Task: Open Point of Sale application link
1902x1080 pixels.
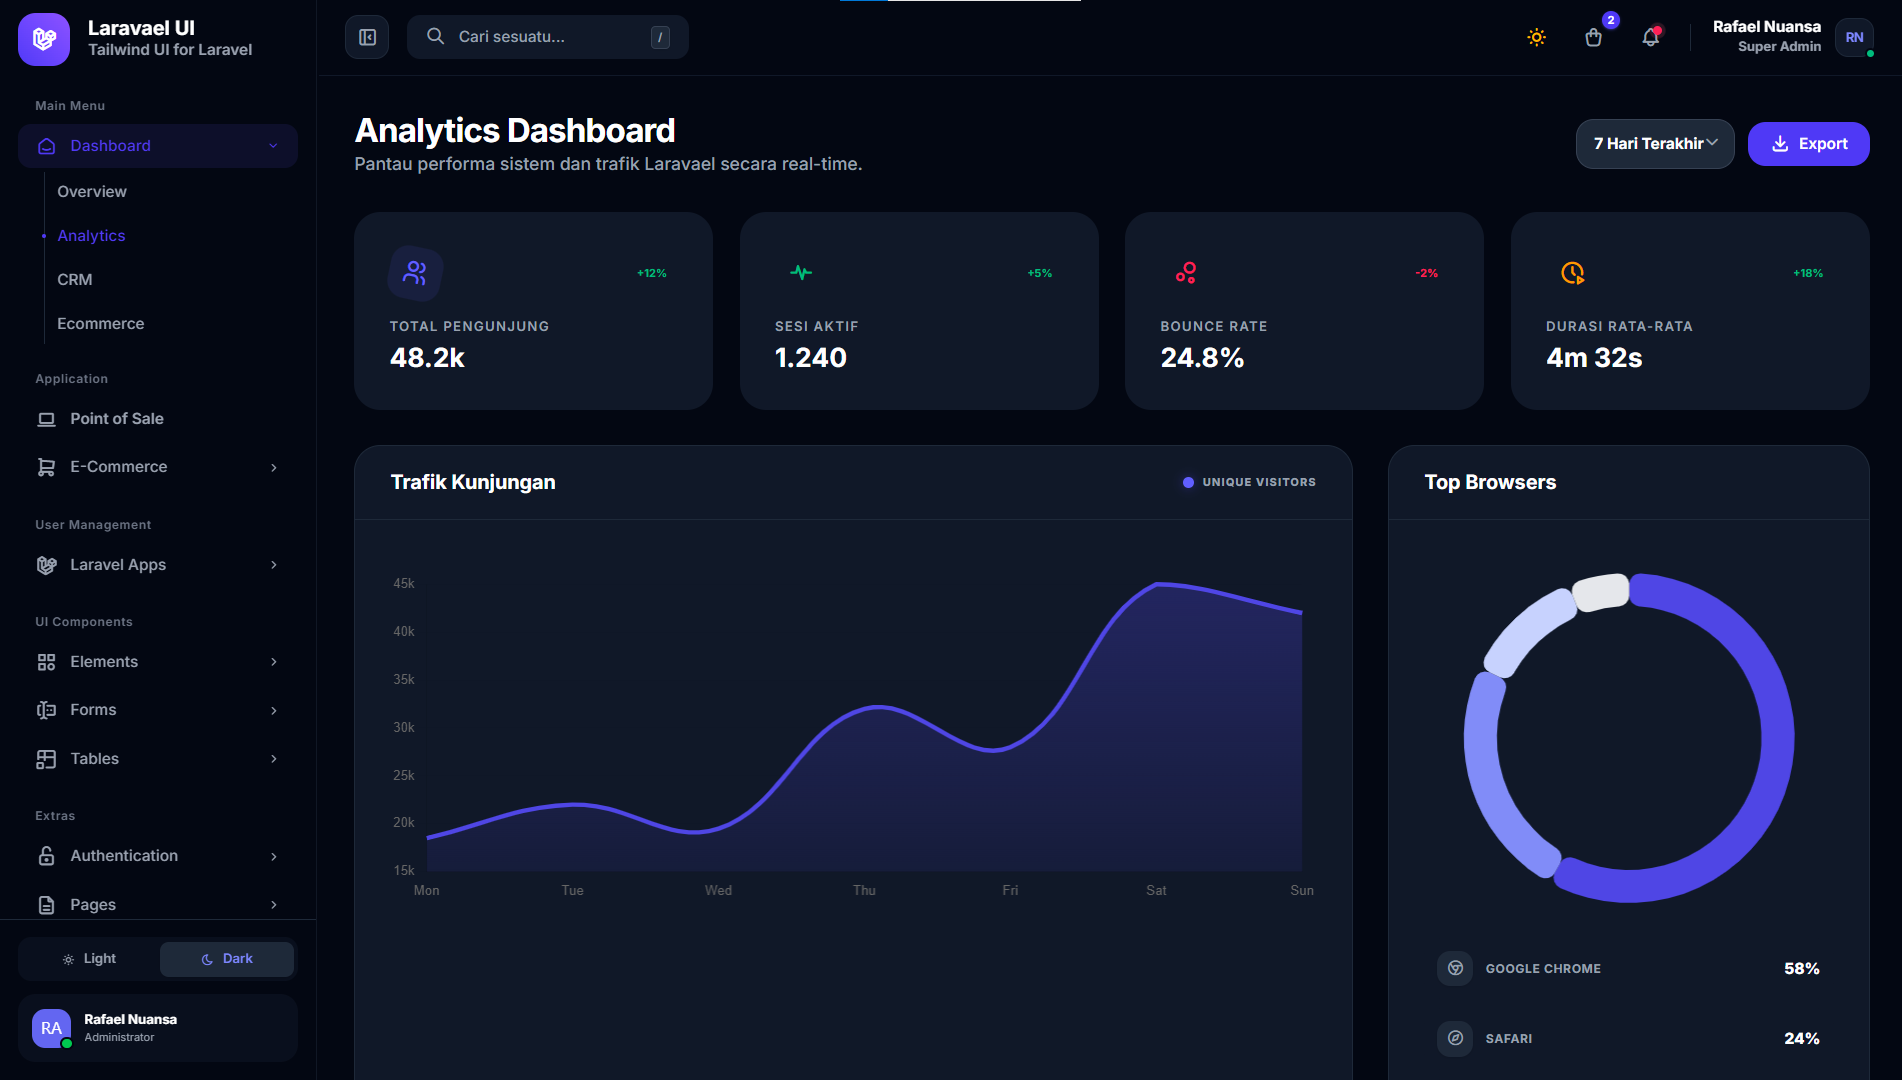Action: point(116,419)
